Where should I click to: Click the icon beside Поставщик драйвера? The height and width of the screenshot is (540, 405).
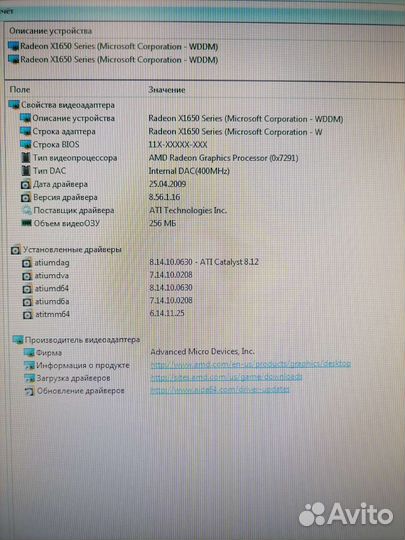tap(26, 210)
